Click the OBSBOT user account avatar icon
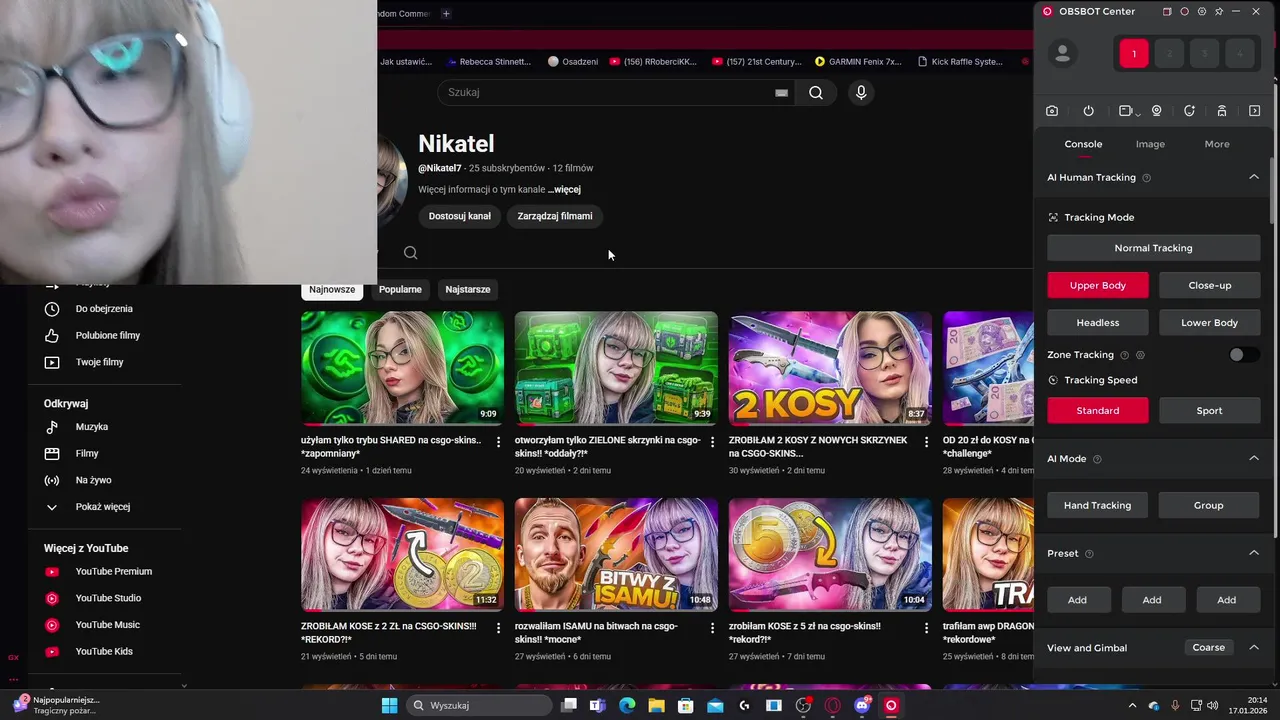The width and height of the screenshot is (1280, 720). (1062, 54)
